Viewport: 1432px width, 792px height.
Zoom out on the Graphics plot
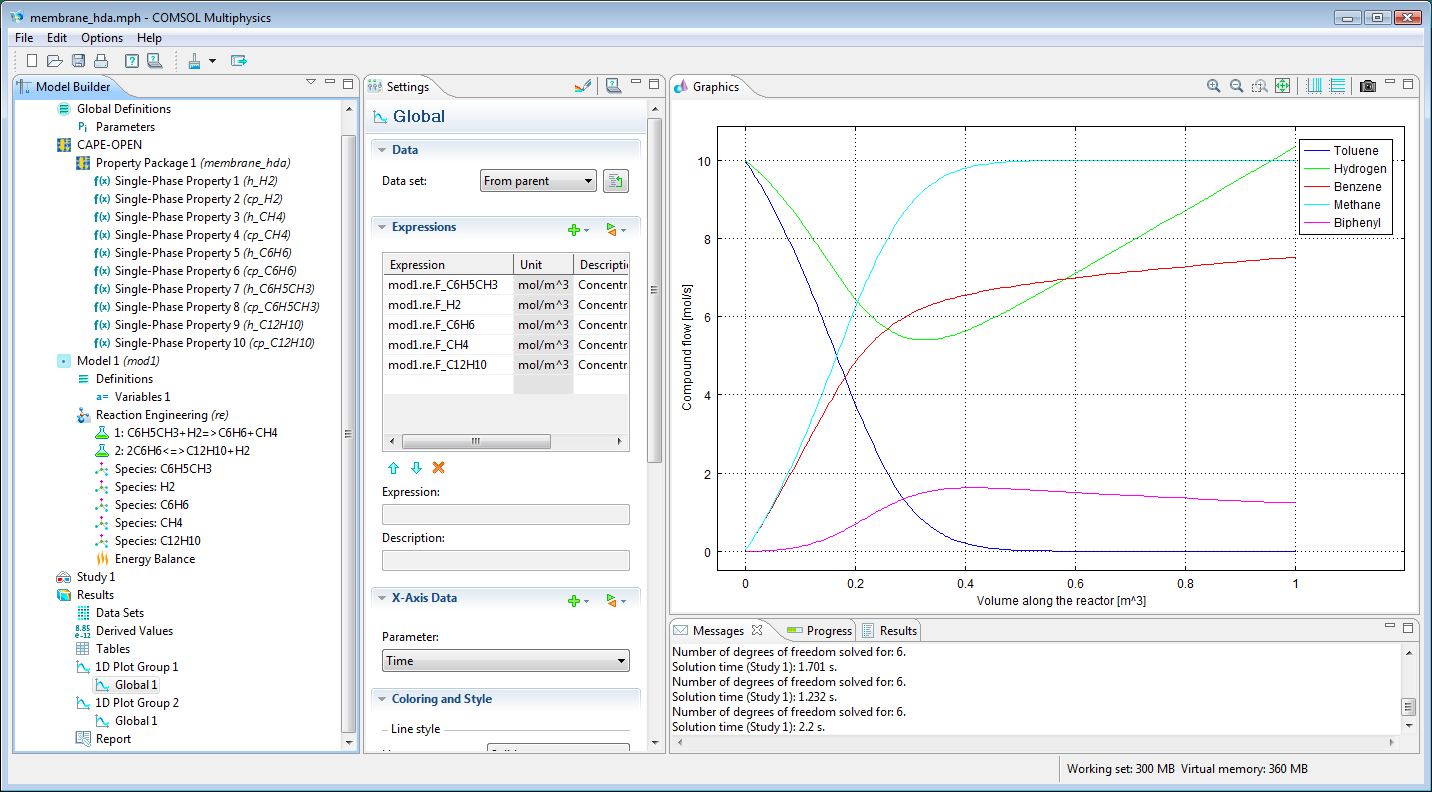coord(1236,86)
